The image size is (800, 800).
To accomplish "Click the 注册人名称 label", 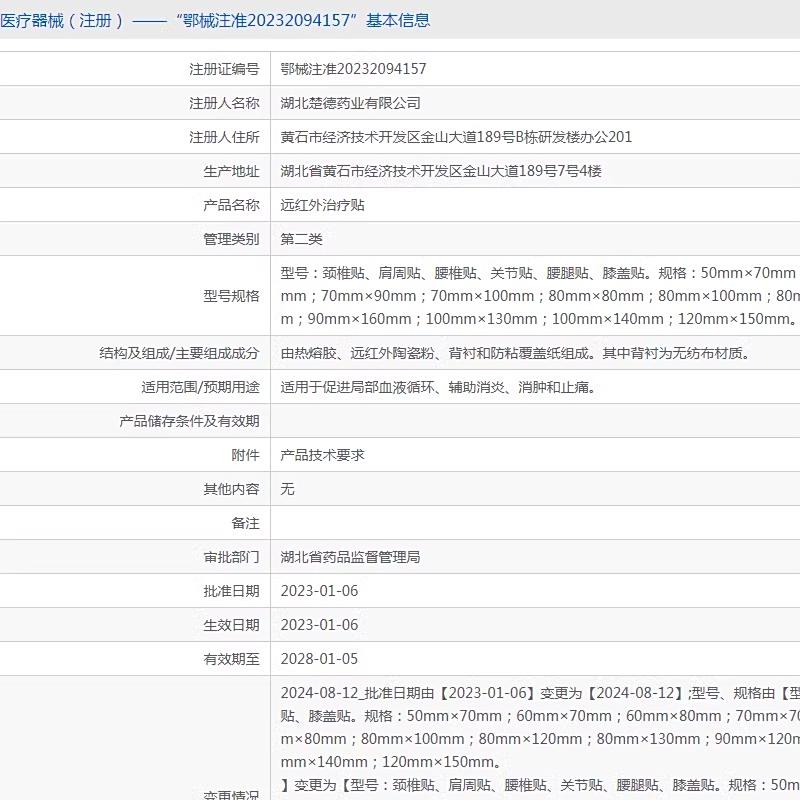I will (224, 103).
